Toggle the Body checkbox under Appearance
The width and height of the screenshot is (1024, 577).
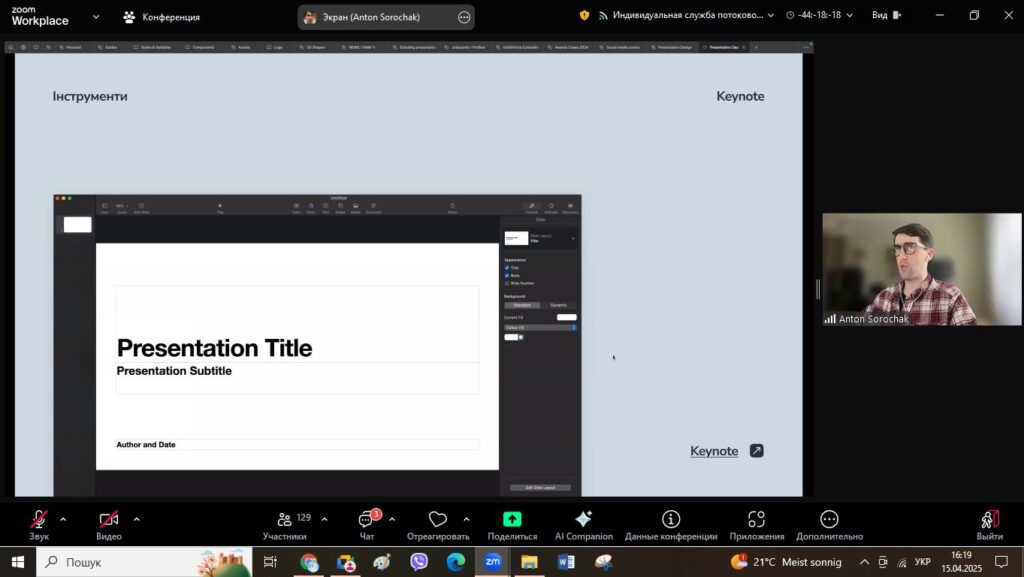point(507,275)
